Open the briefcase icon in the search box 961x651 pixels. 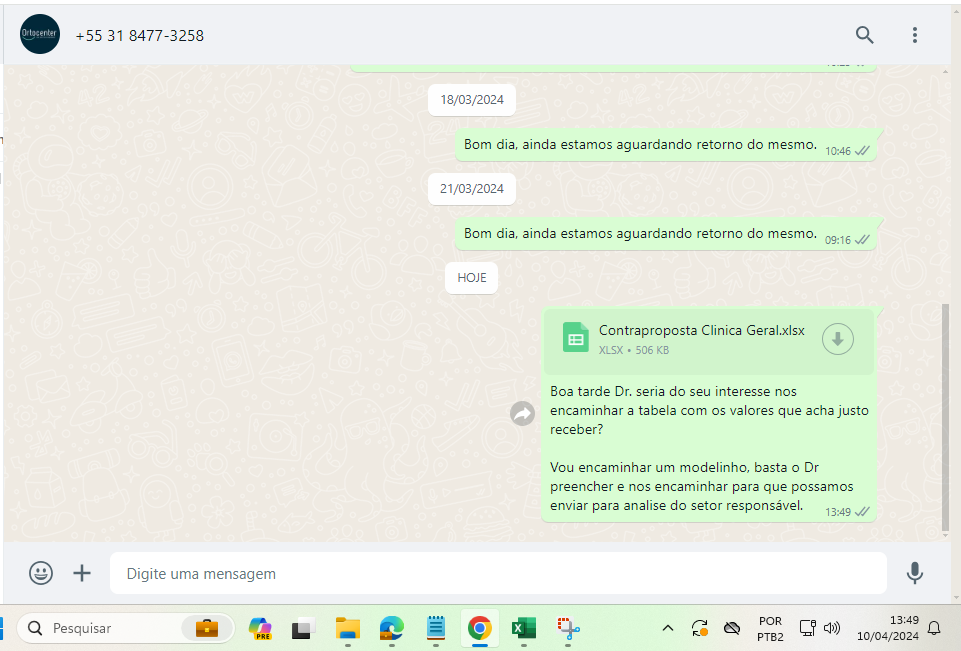[207, 628]
